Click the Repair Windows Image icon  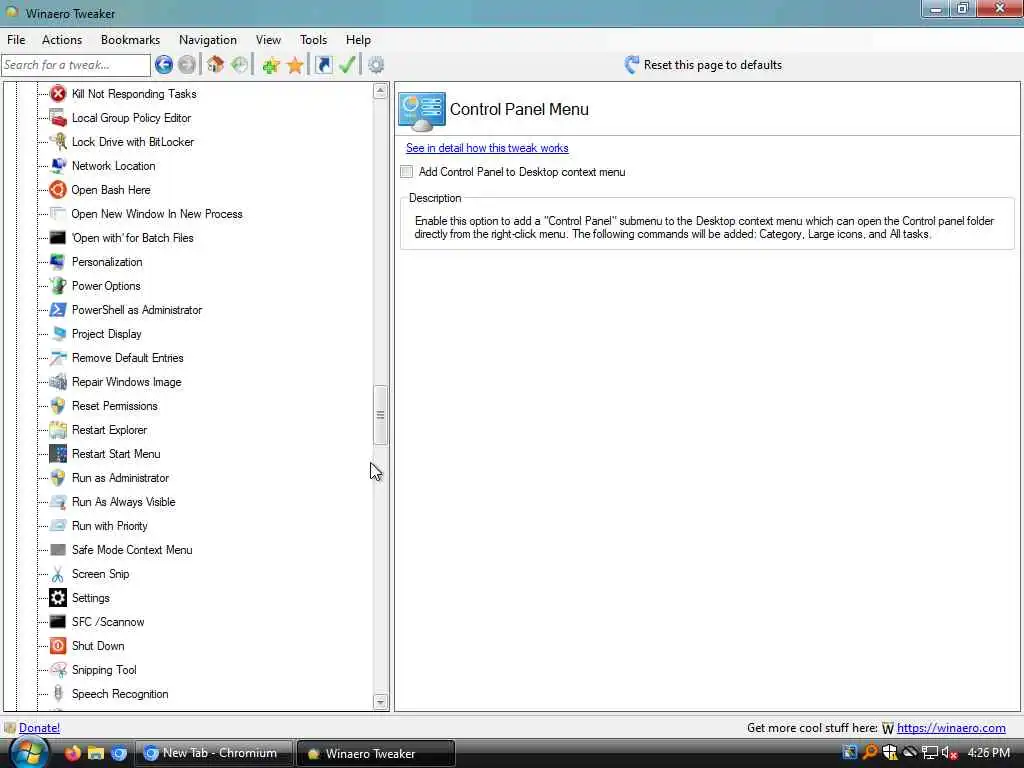point(58,382)
